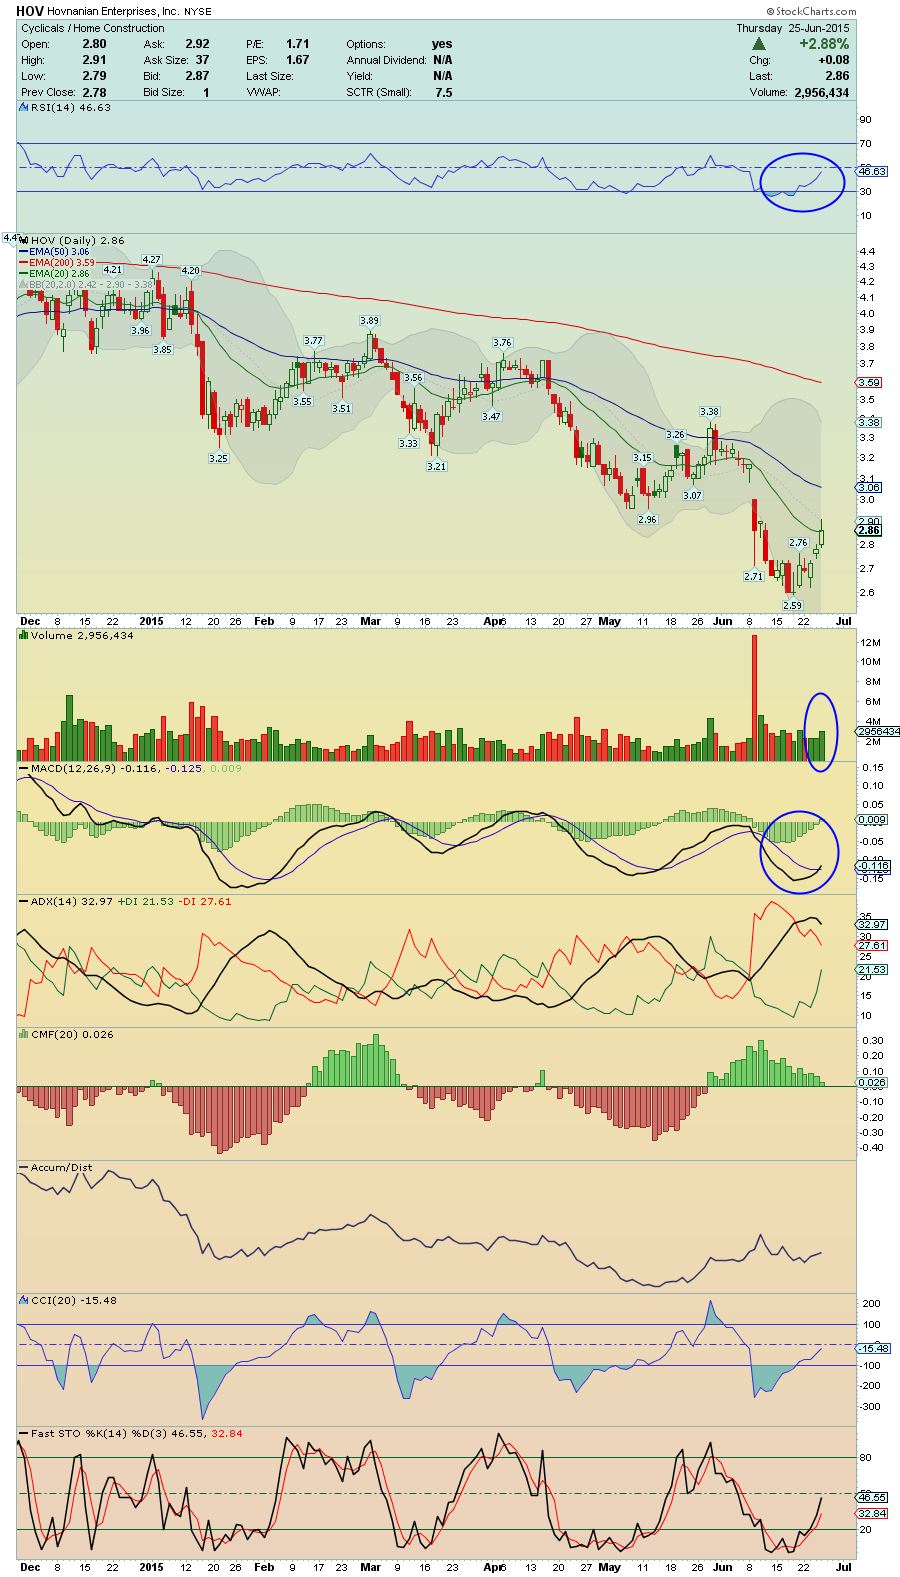Image resolution: width=900 pixels, height=1577 pixels.
Task: Click the '2956434' volume axis tag
Action: click(878, 732)
